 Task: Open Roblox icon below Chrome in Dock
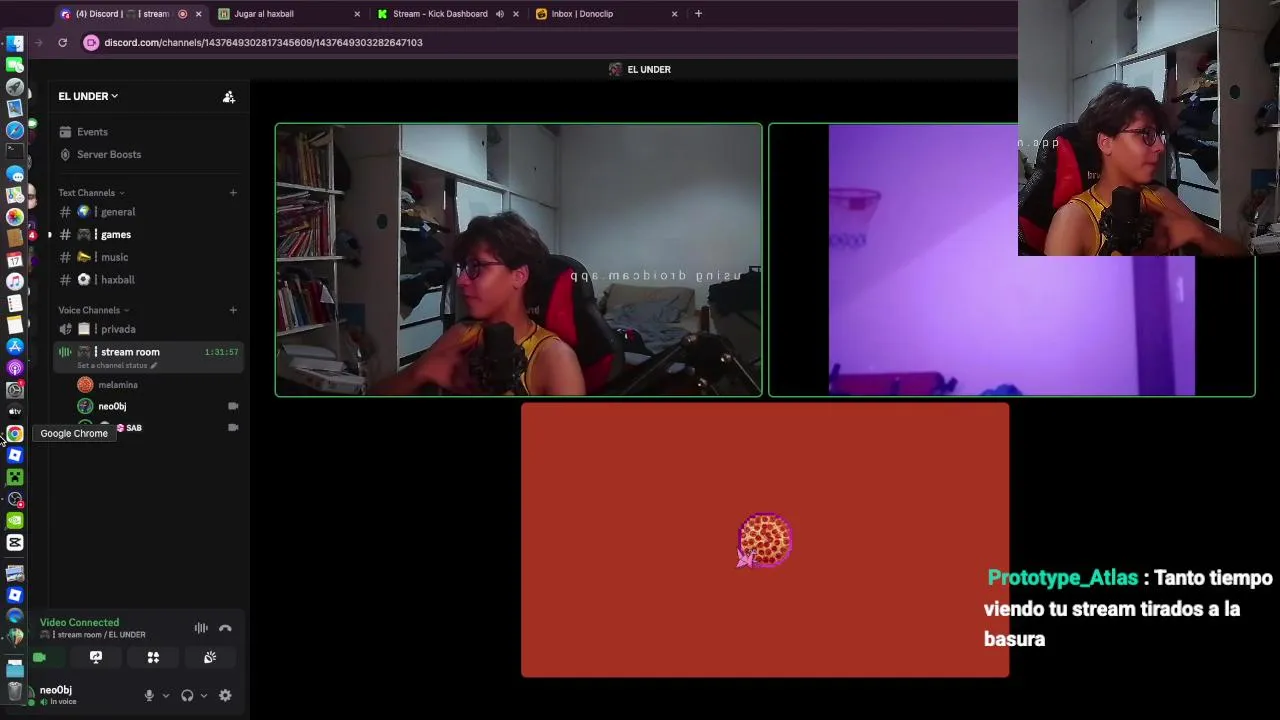tap(15, 455)
